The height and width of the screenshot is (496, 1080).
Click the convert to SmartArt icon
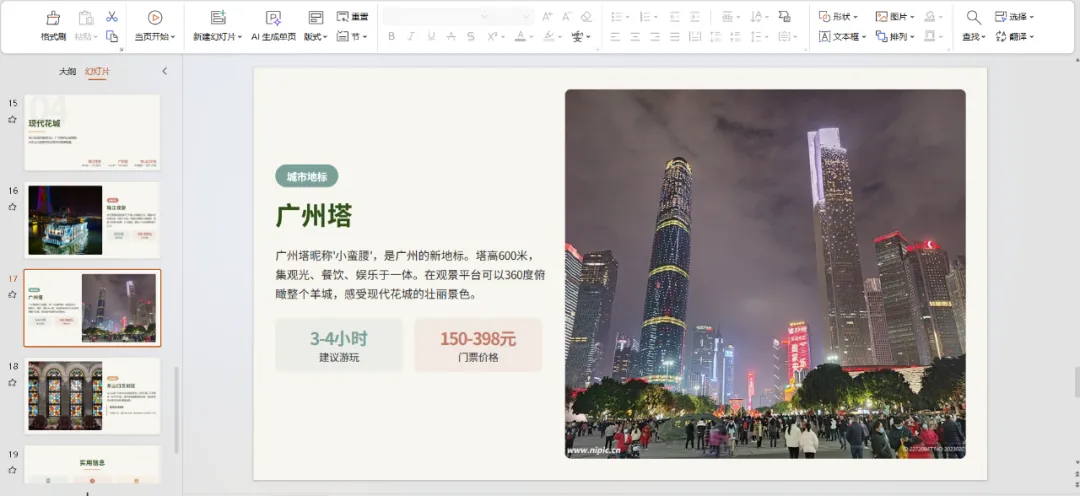(785, 17)
